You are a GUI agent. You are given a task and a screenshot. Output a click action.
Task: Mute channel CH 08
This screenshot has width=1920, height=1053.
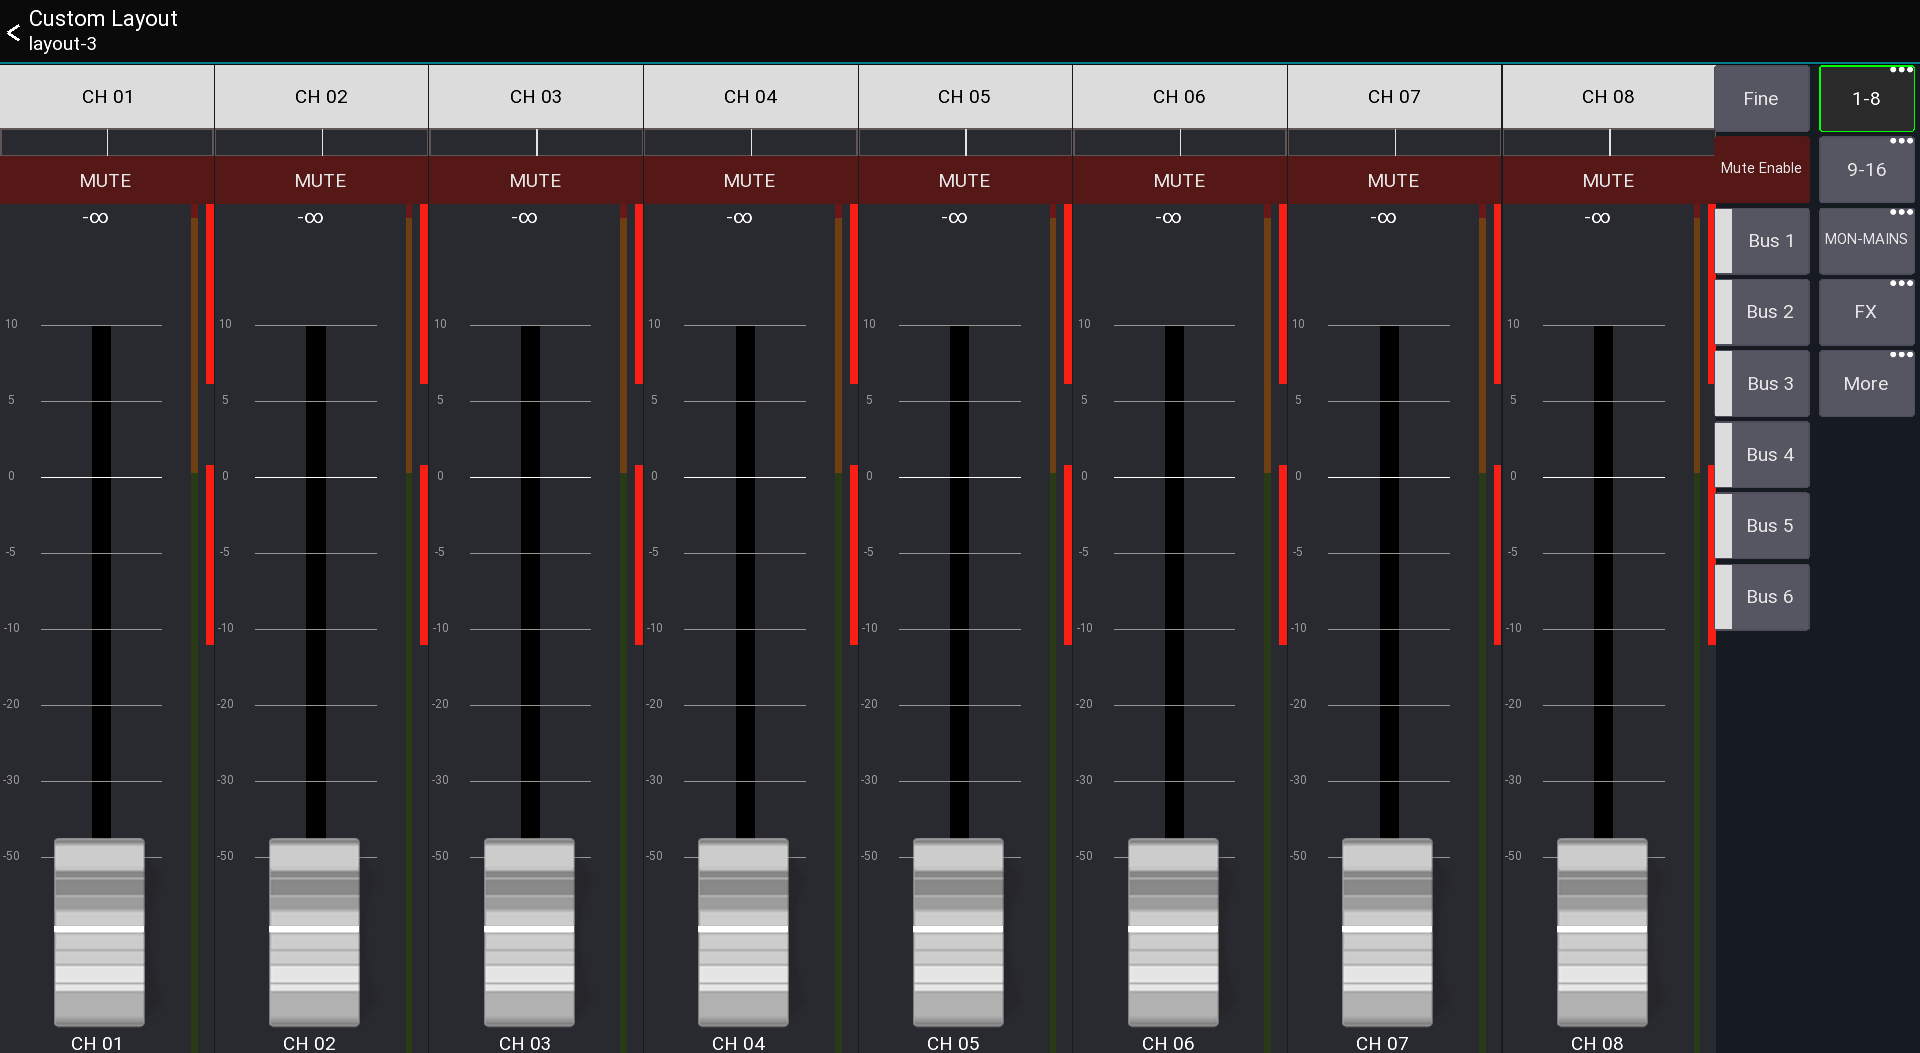[x=1609, y=180]
